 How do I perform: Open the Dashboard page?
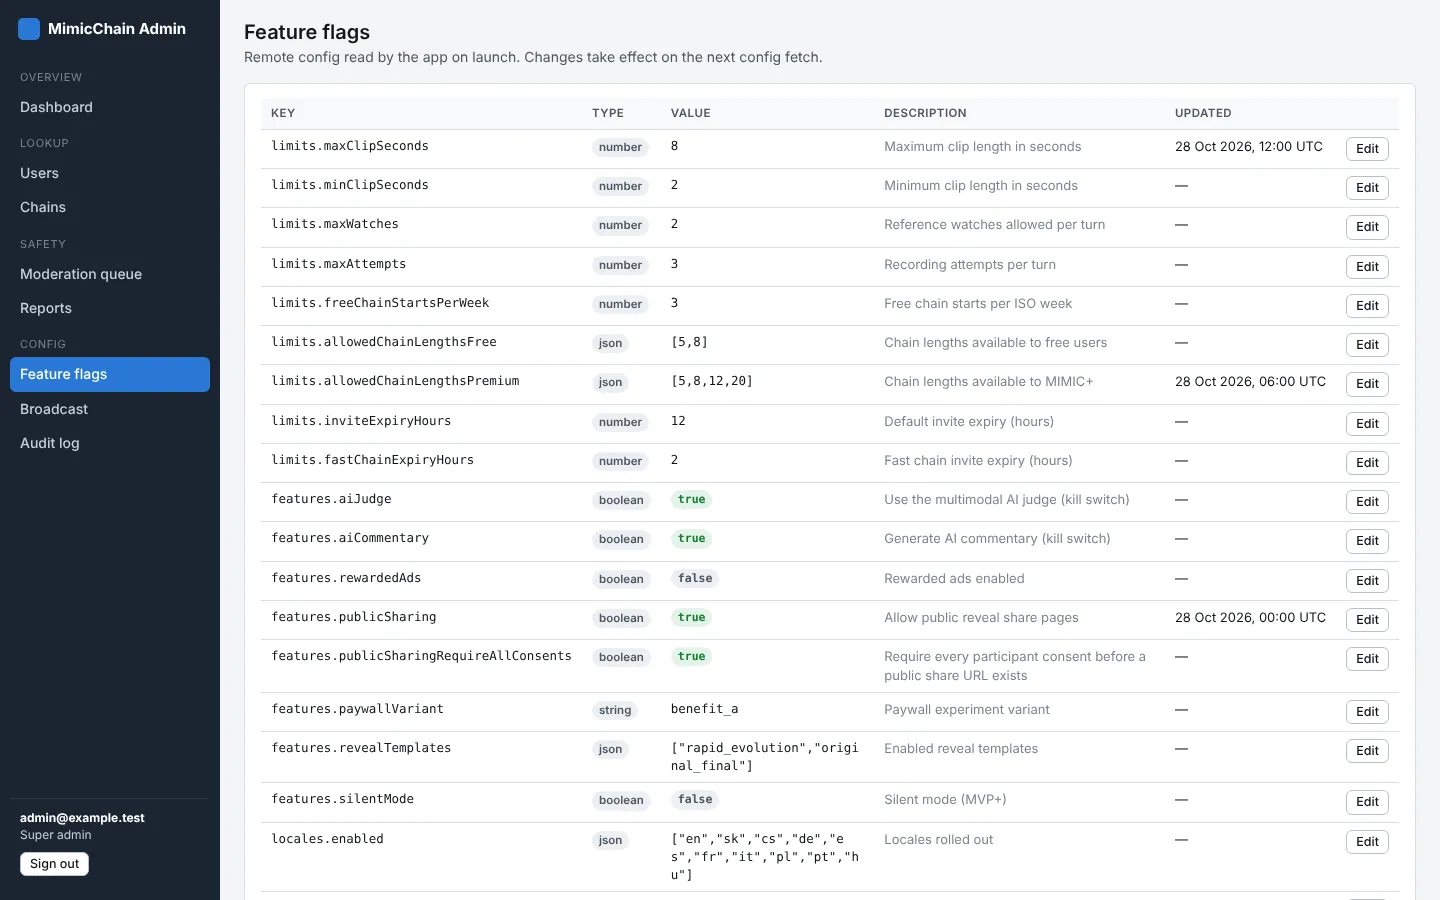coord(110,107)
